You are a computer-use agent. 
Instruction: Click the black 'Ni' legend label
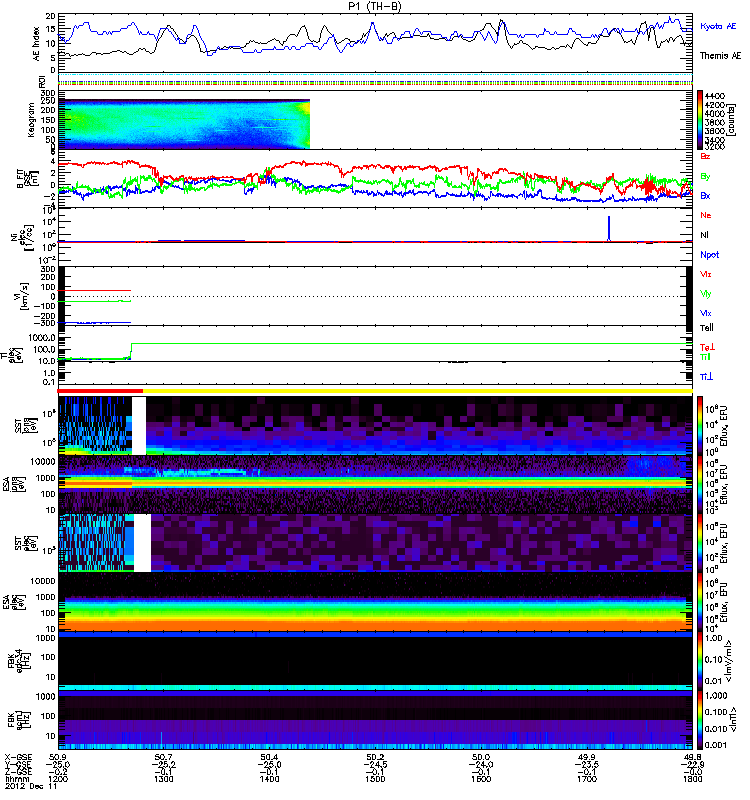point(704,235)
